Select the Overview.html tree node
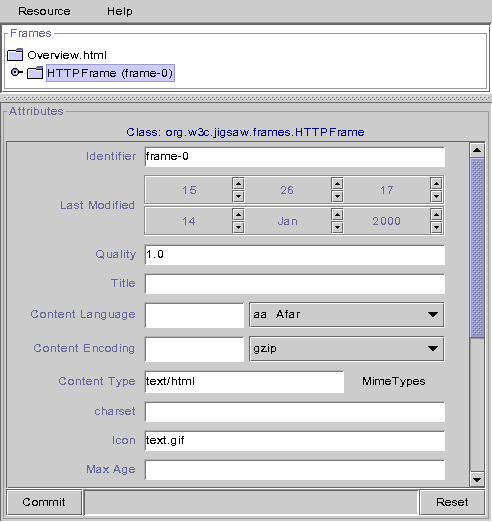This screenshot has height=522, width=492. pos(67,55)
